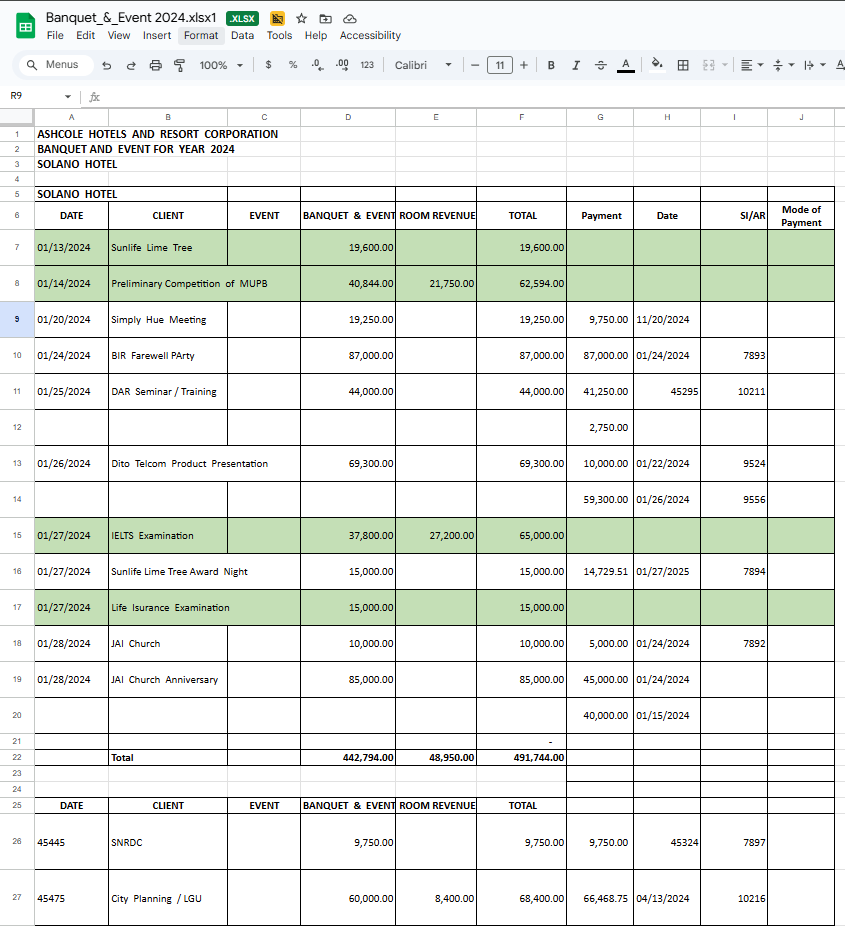Click the City Planning / LGU cell

[168, 898]
